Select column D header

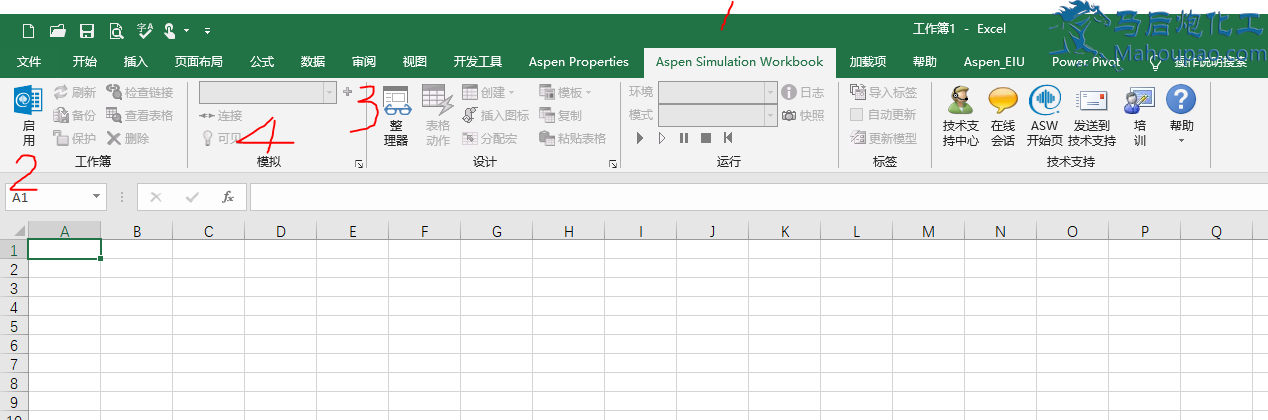tap(280, 232)
